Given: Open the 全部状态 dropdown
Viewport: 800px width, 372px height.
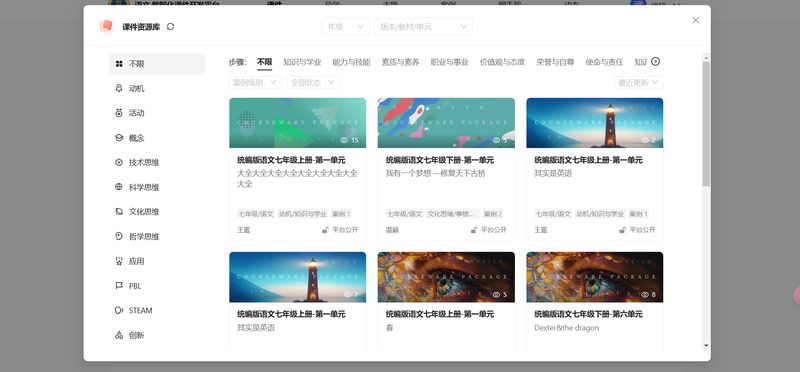Looking at the screenshot, I should (313, 83).
